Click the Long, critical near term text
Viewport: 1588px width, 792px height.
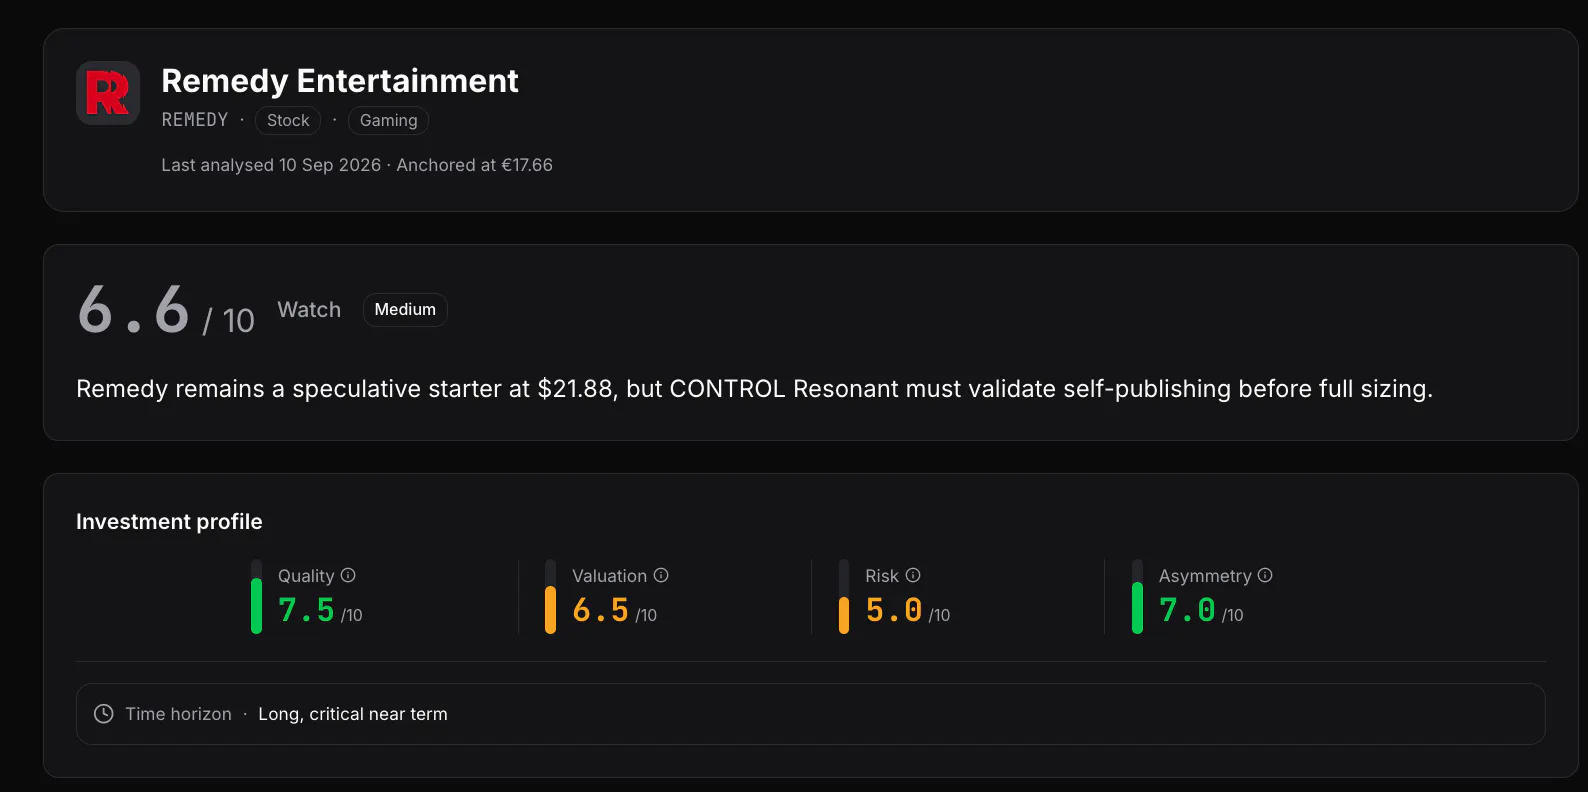[353, 714]
